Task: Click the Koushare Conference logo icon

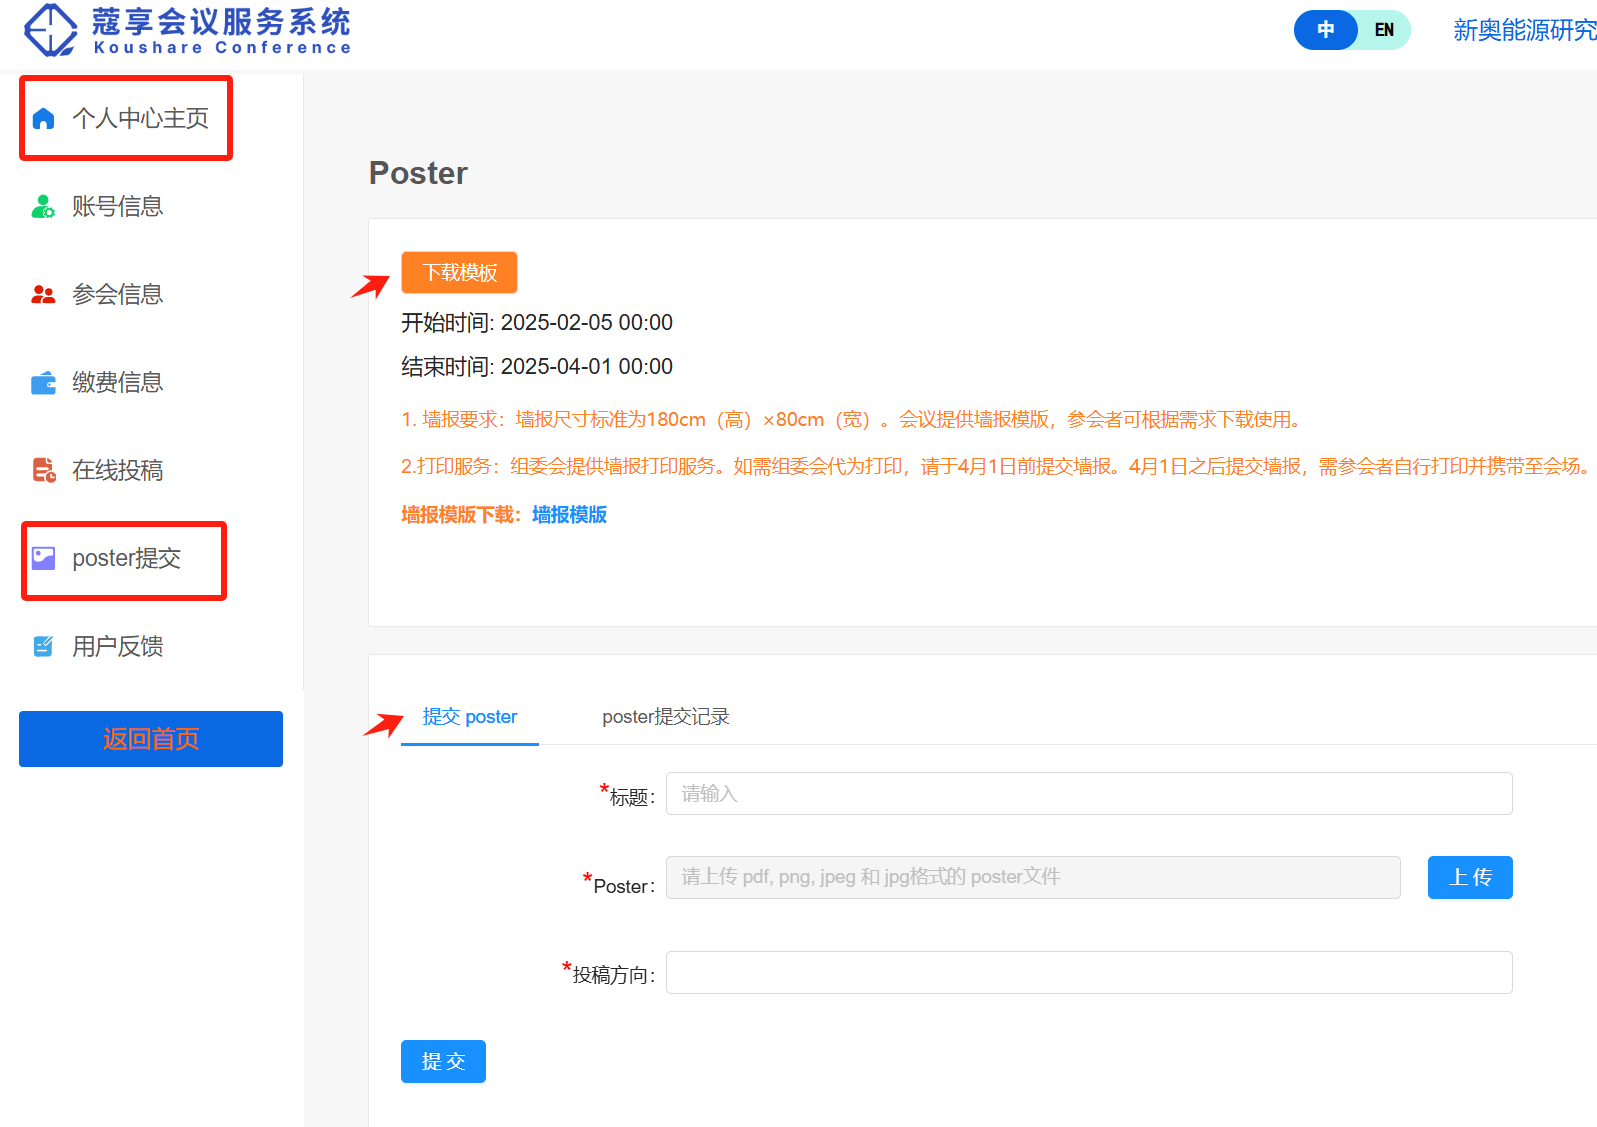Action: pos(50,30)
